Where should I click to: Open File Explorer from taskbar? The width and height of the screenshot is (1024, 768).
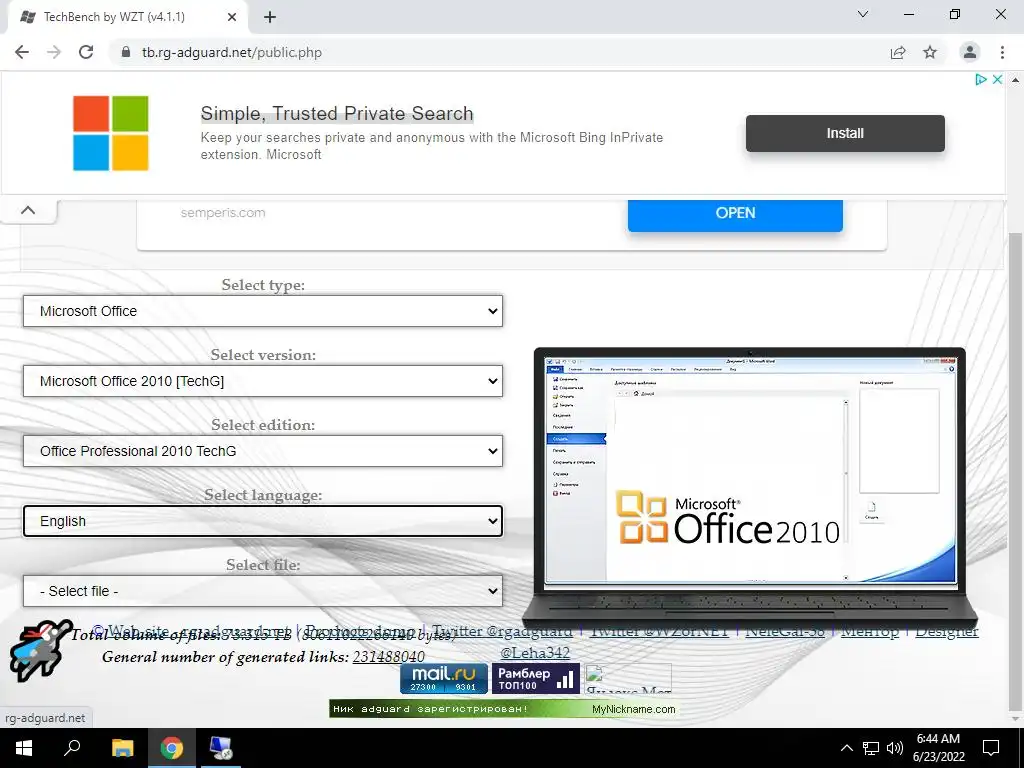click(122, 748)
